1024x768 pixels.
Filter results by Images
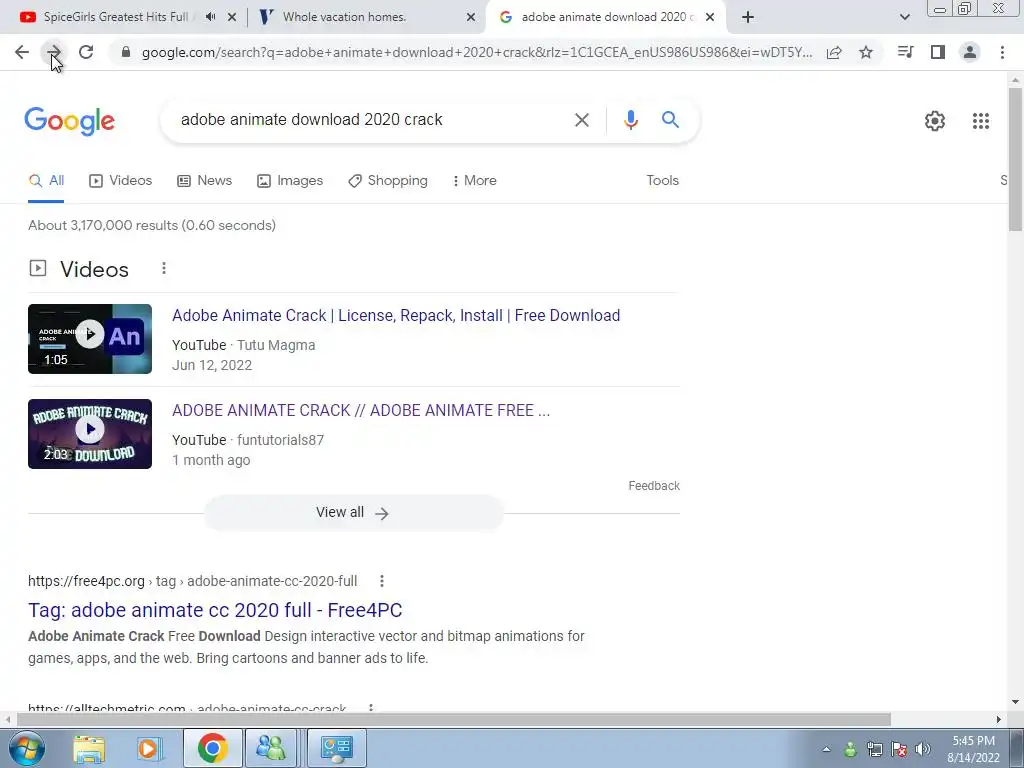click(x=290, y=180)
